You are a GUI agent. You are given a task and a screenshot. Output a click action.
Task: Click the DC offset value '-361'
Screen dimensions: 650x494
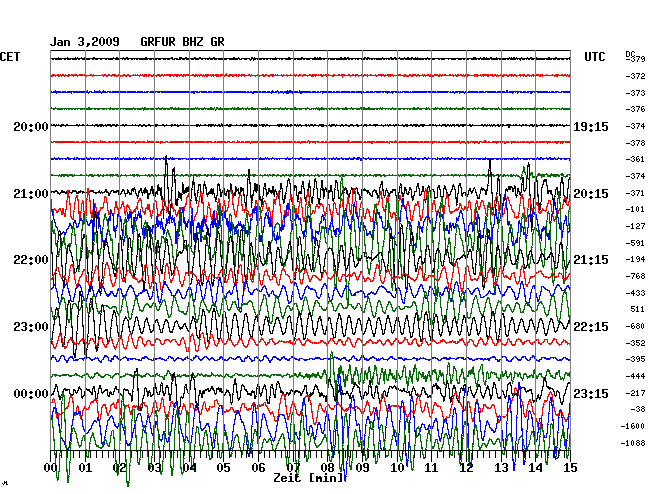tap(635, 159)
